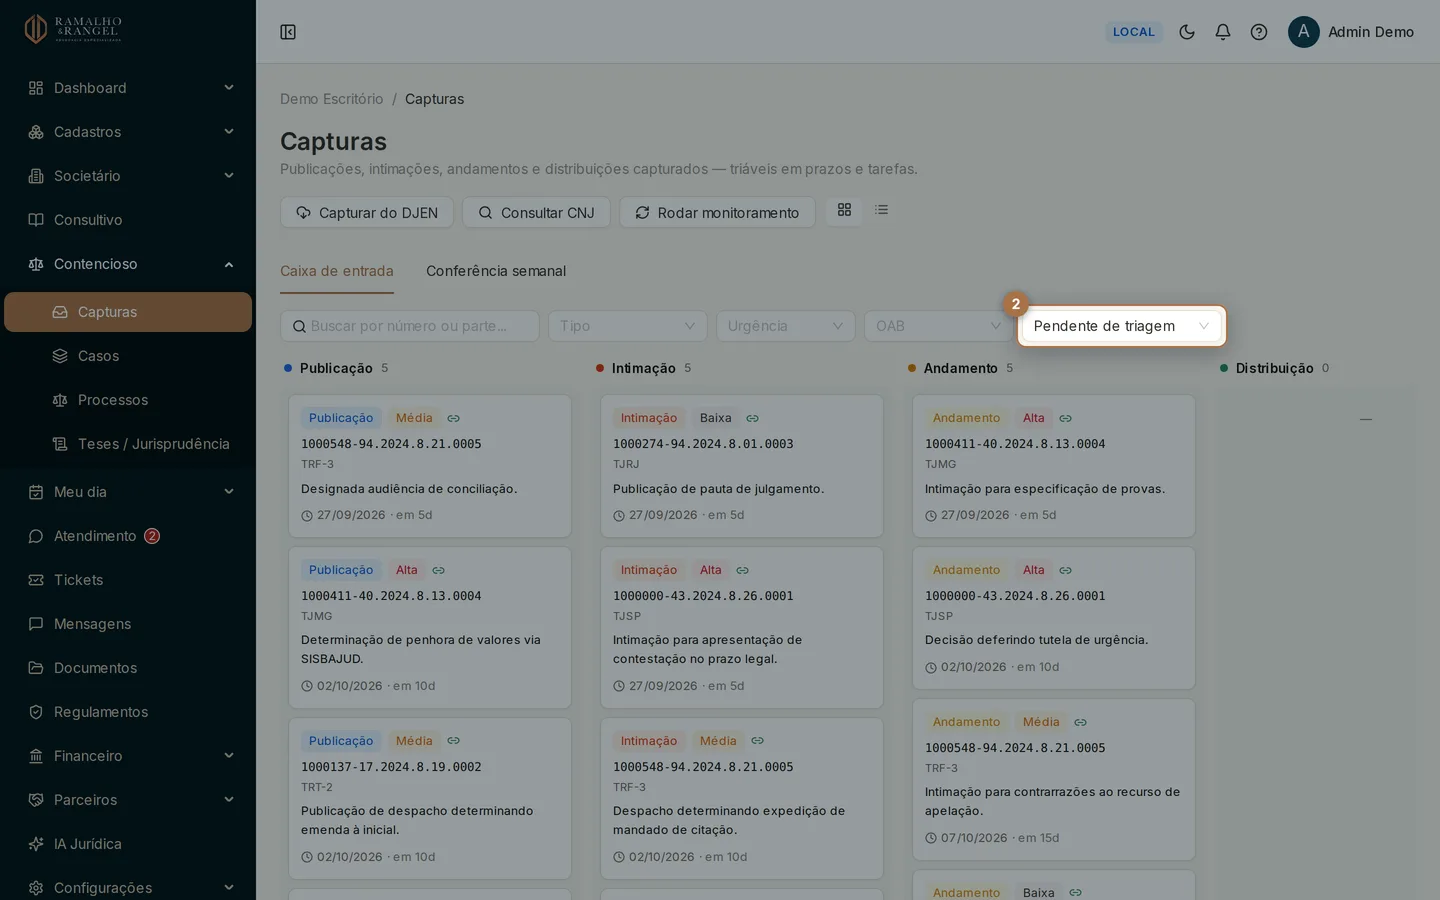This screenshot has height=900, width=1440.
Task: Click the Intimação column header
Action: coord(644,368)
